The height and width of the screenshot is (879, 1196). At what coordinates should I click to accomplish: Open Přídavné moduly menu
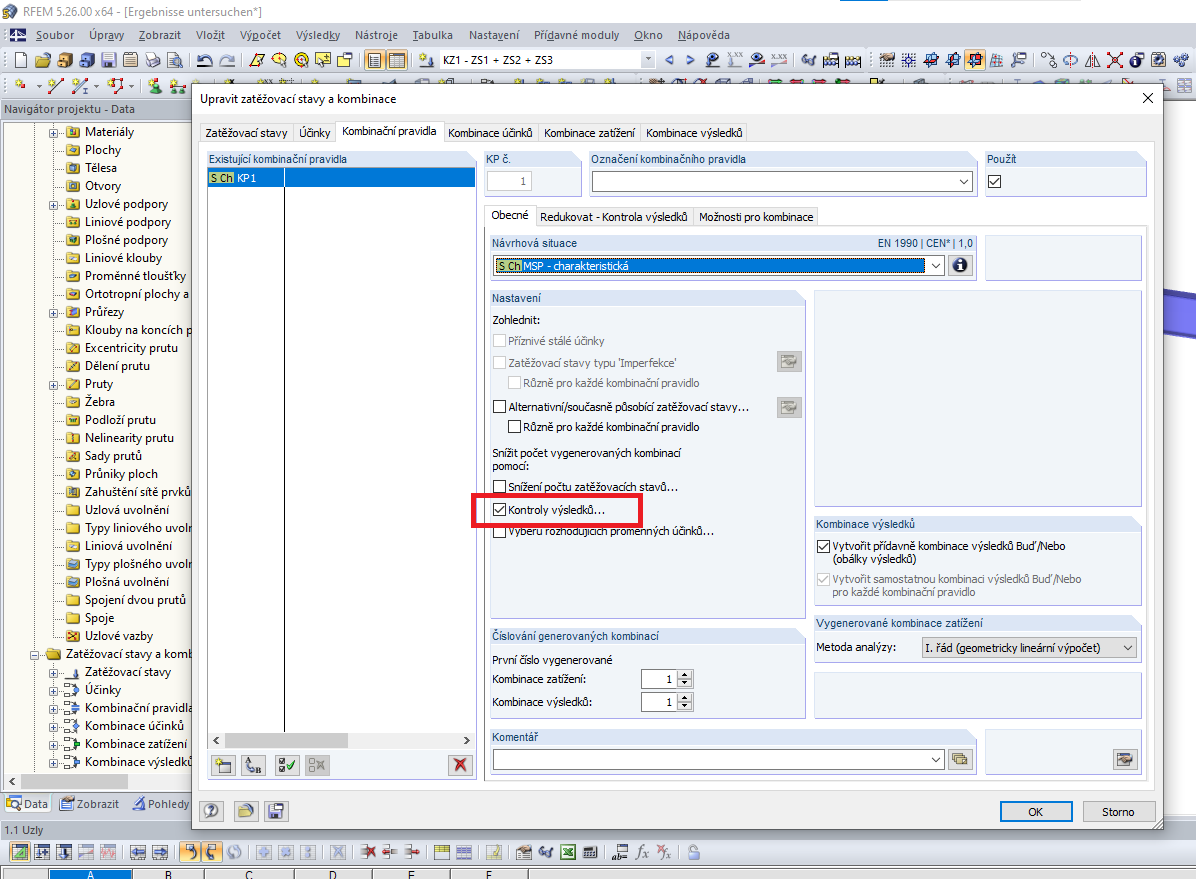point(577,35)
